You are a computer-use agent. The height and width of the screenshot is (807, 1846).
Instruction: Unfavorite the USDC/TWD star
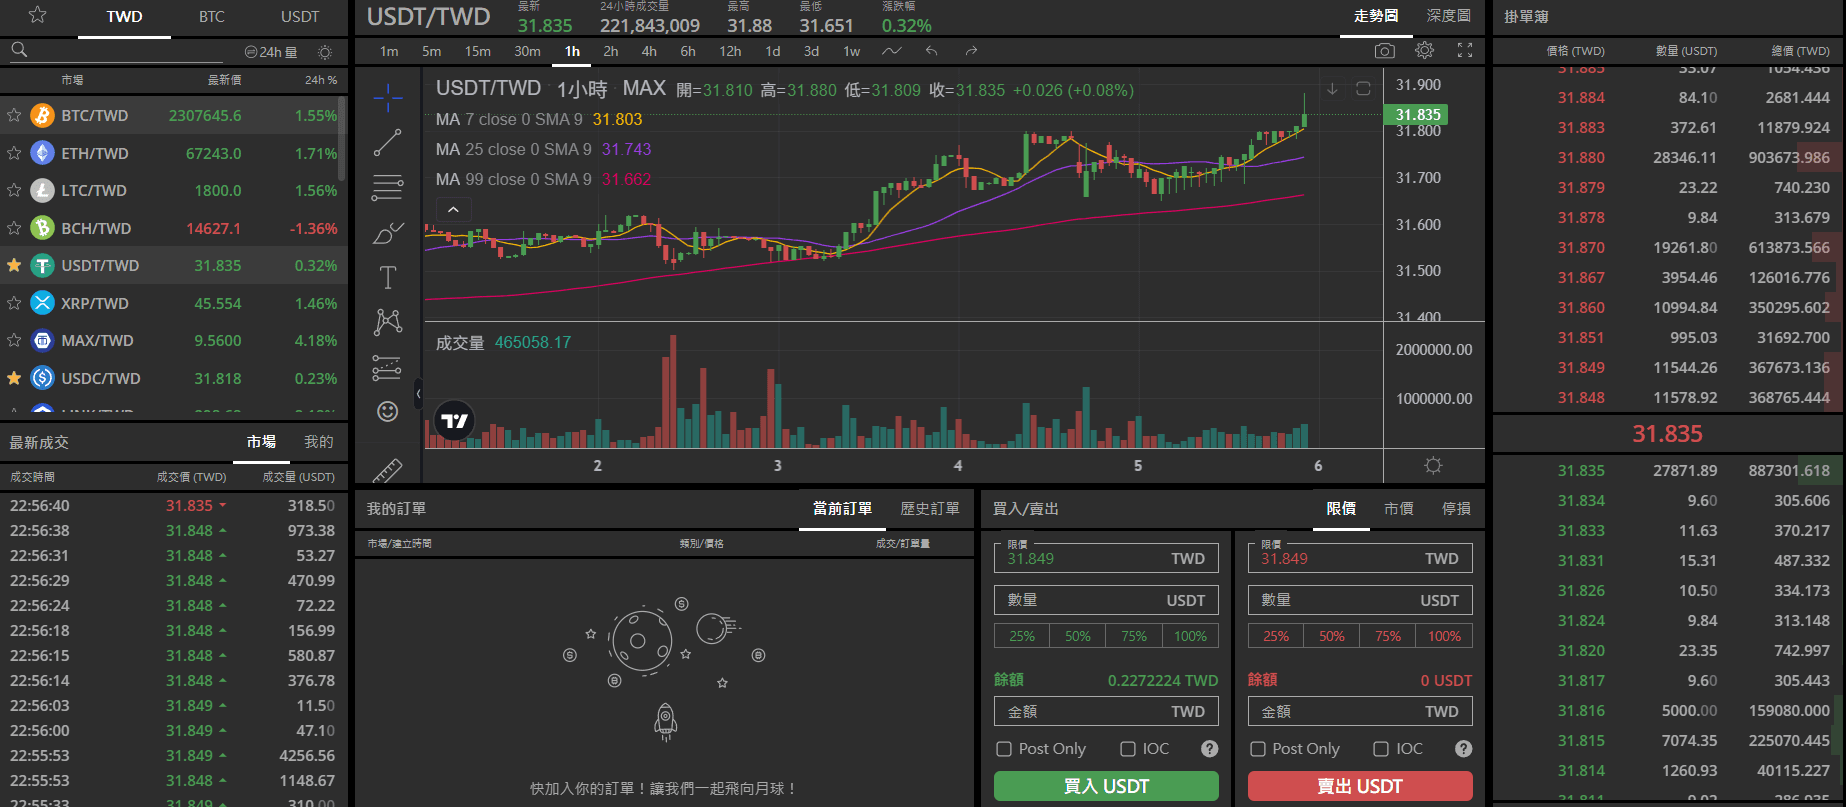click(x=14, y=378)
